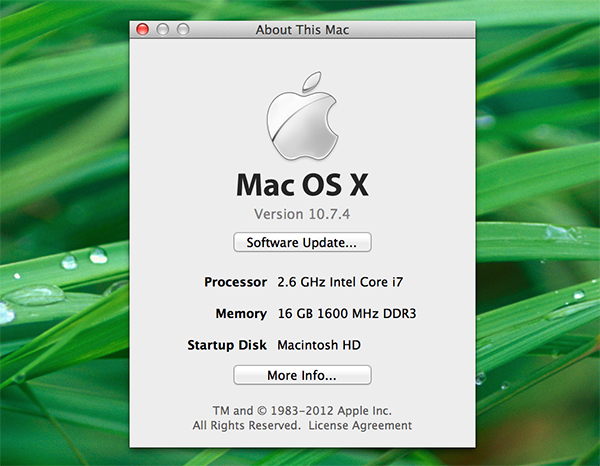Zoom the About This Mac window
Screen dimensions: 600x466
coord(183,29)
